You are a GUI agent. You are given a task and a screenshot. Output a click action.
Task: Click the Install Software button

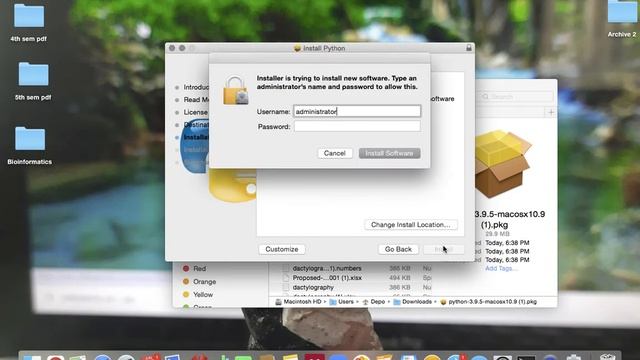pos(389,153)
